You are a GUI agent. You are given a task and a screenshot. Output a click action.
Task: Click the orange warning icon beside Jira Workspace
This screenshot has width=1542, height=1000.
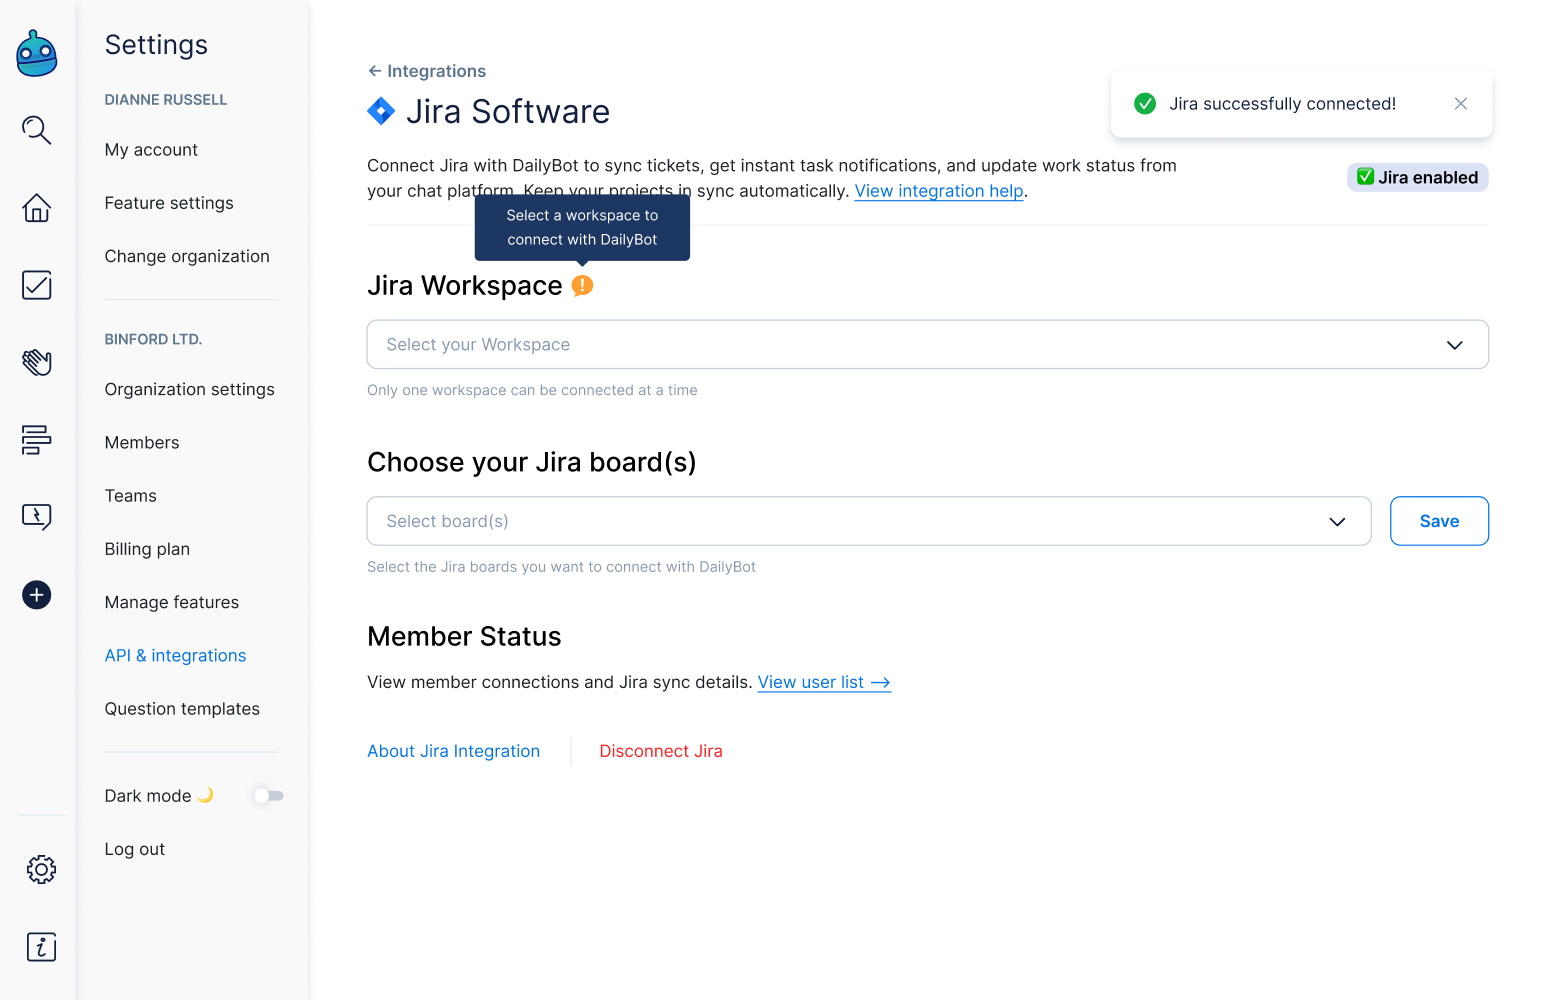point(582,286)
